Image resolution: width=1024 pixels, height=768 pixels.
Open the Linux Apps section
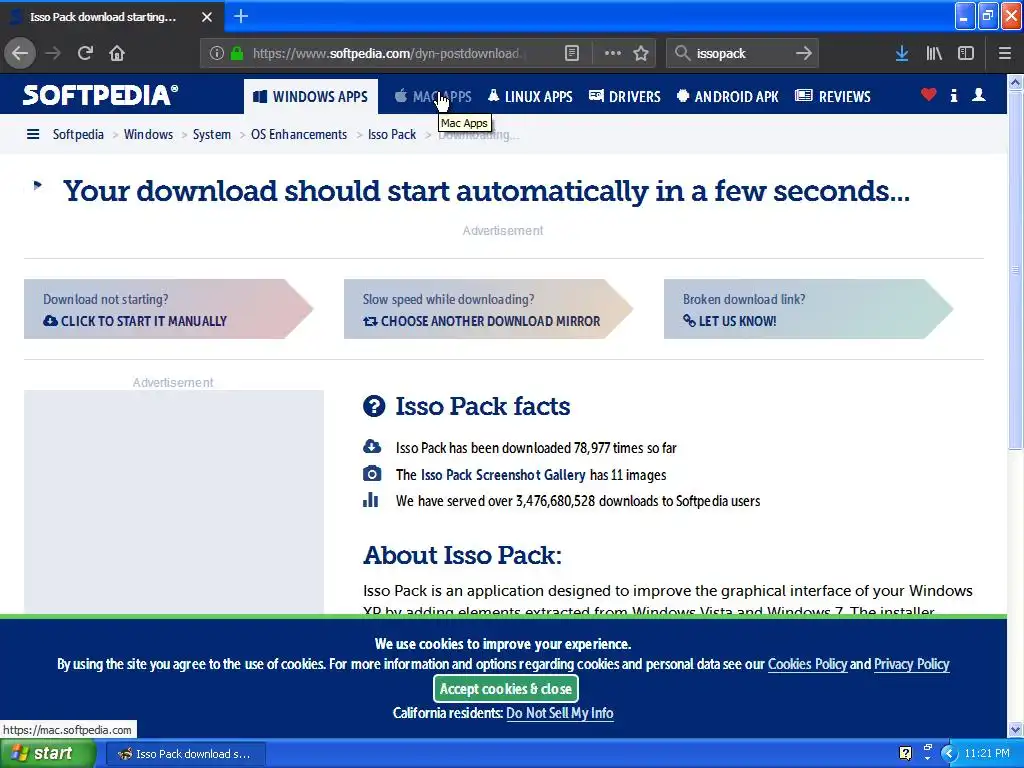tap(530, 97)
